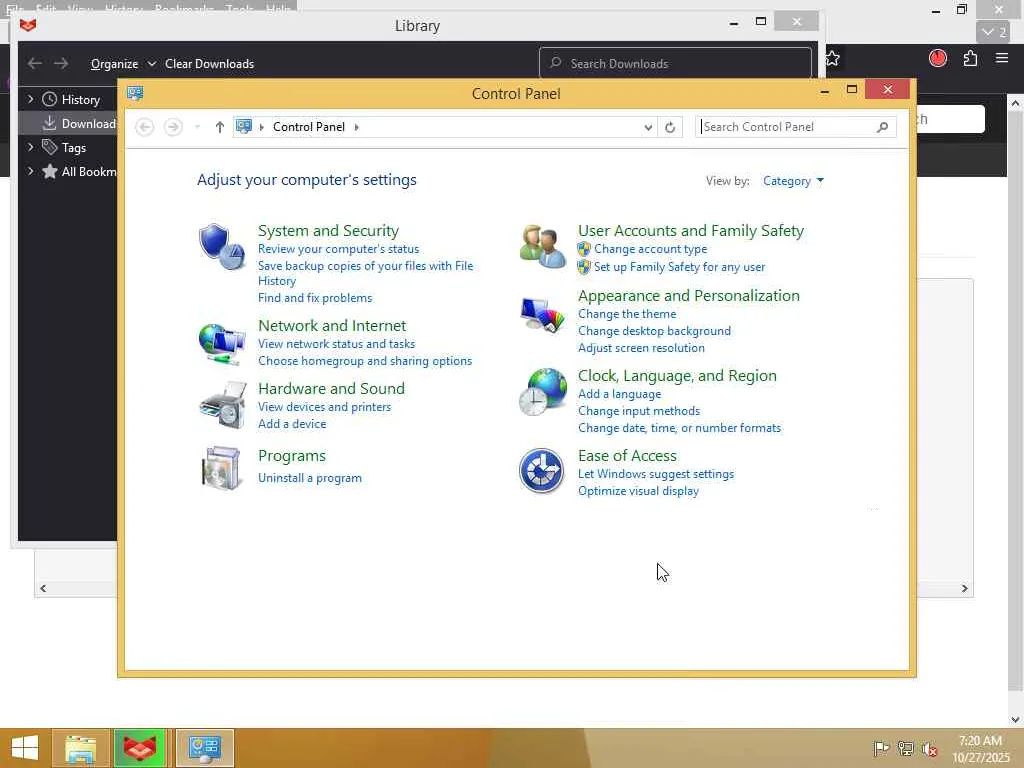1024x768 pixels.
Task: Click the taskbar clock and date
Action: (980, 749)
